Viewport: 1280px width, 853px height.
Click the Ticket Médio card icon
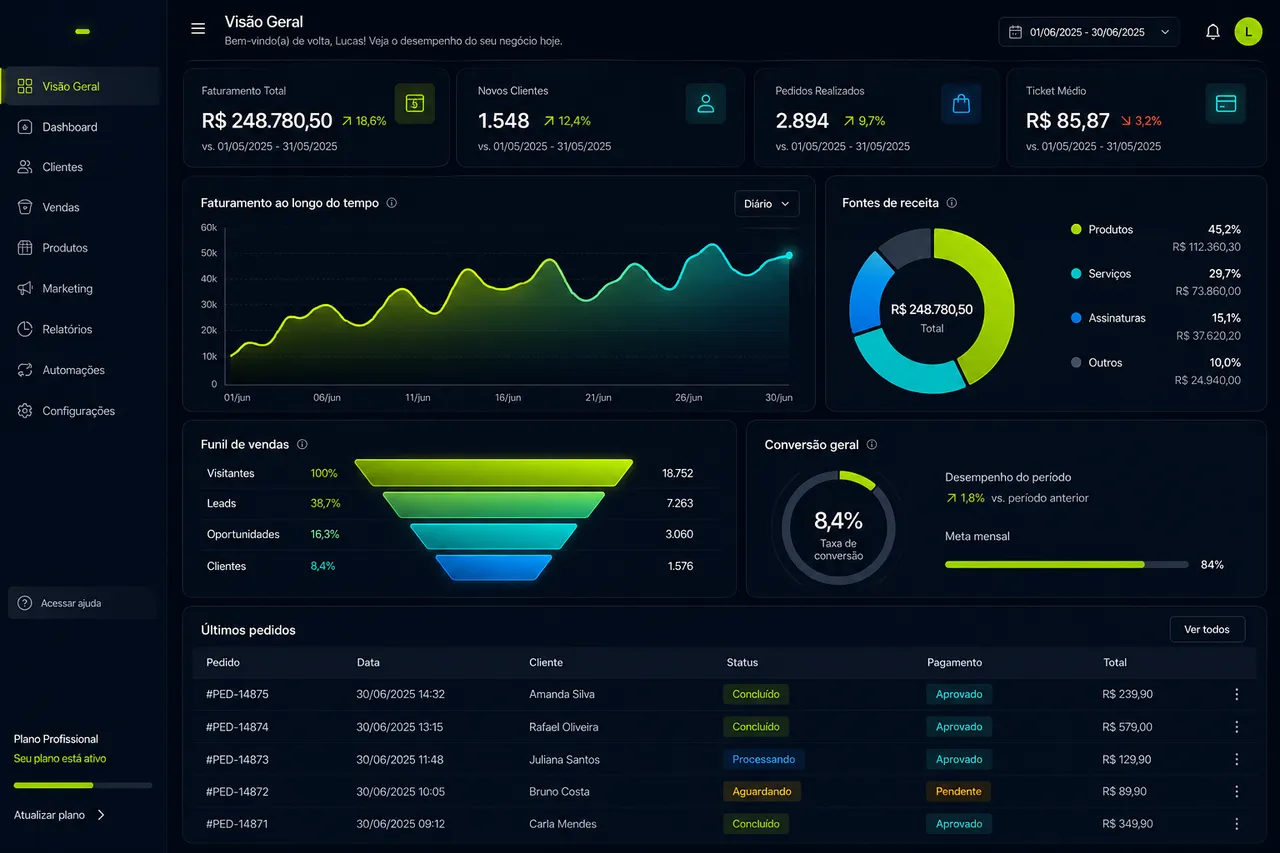coord(1225,103)
